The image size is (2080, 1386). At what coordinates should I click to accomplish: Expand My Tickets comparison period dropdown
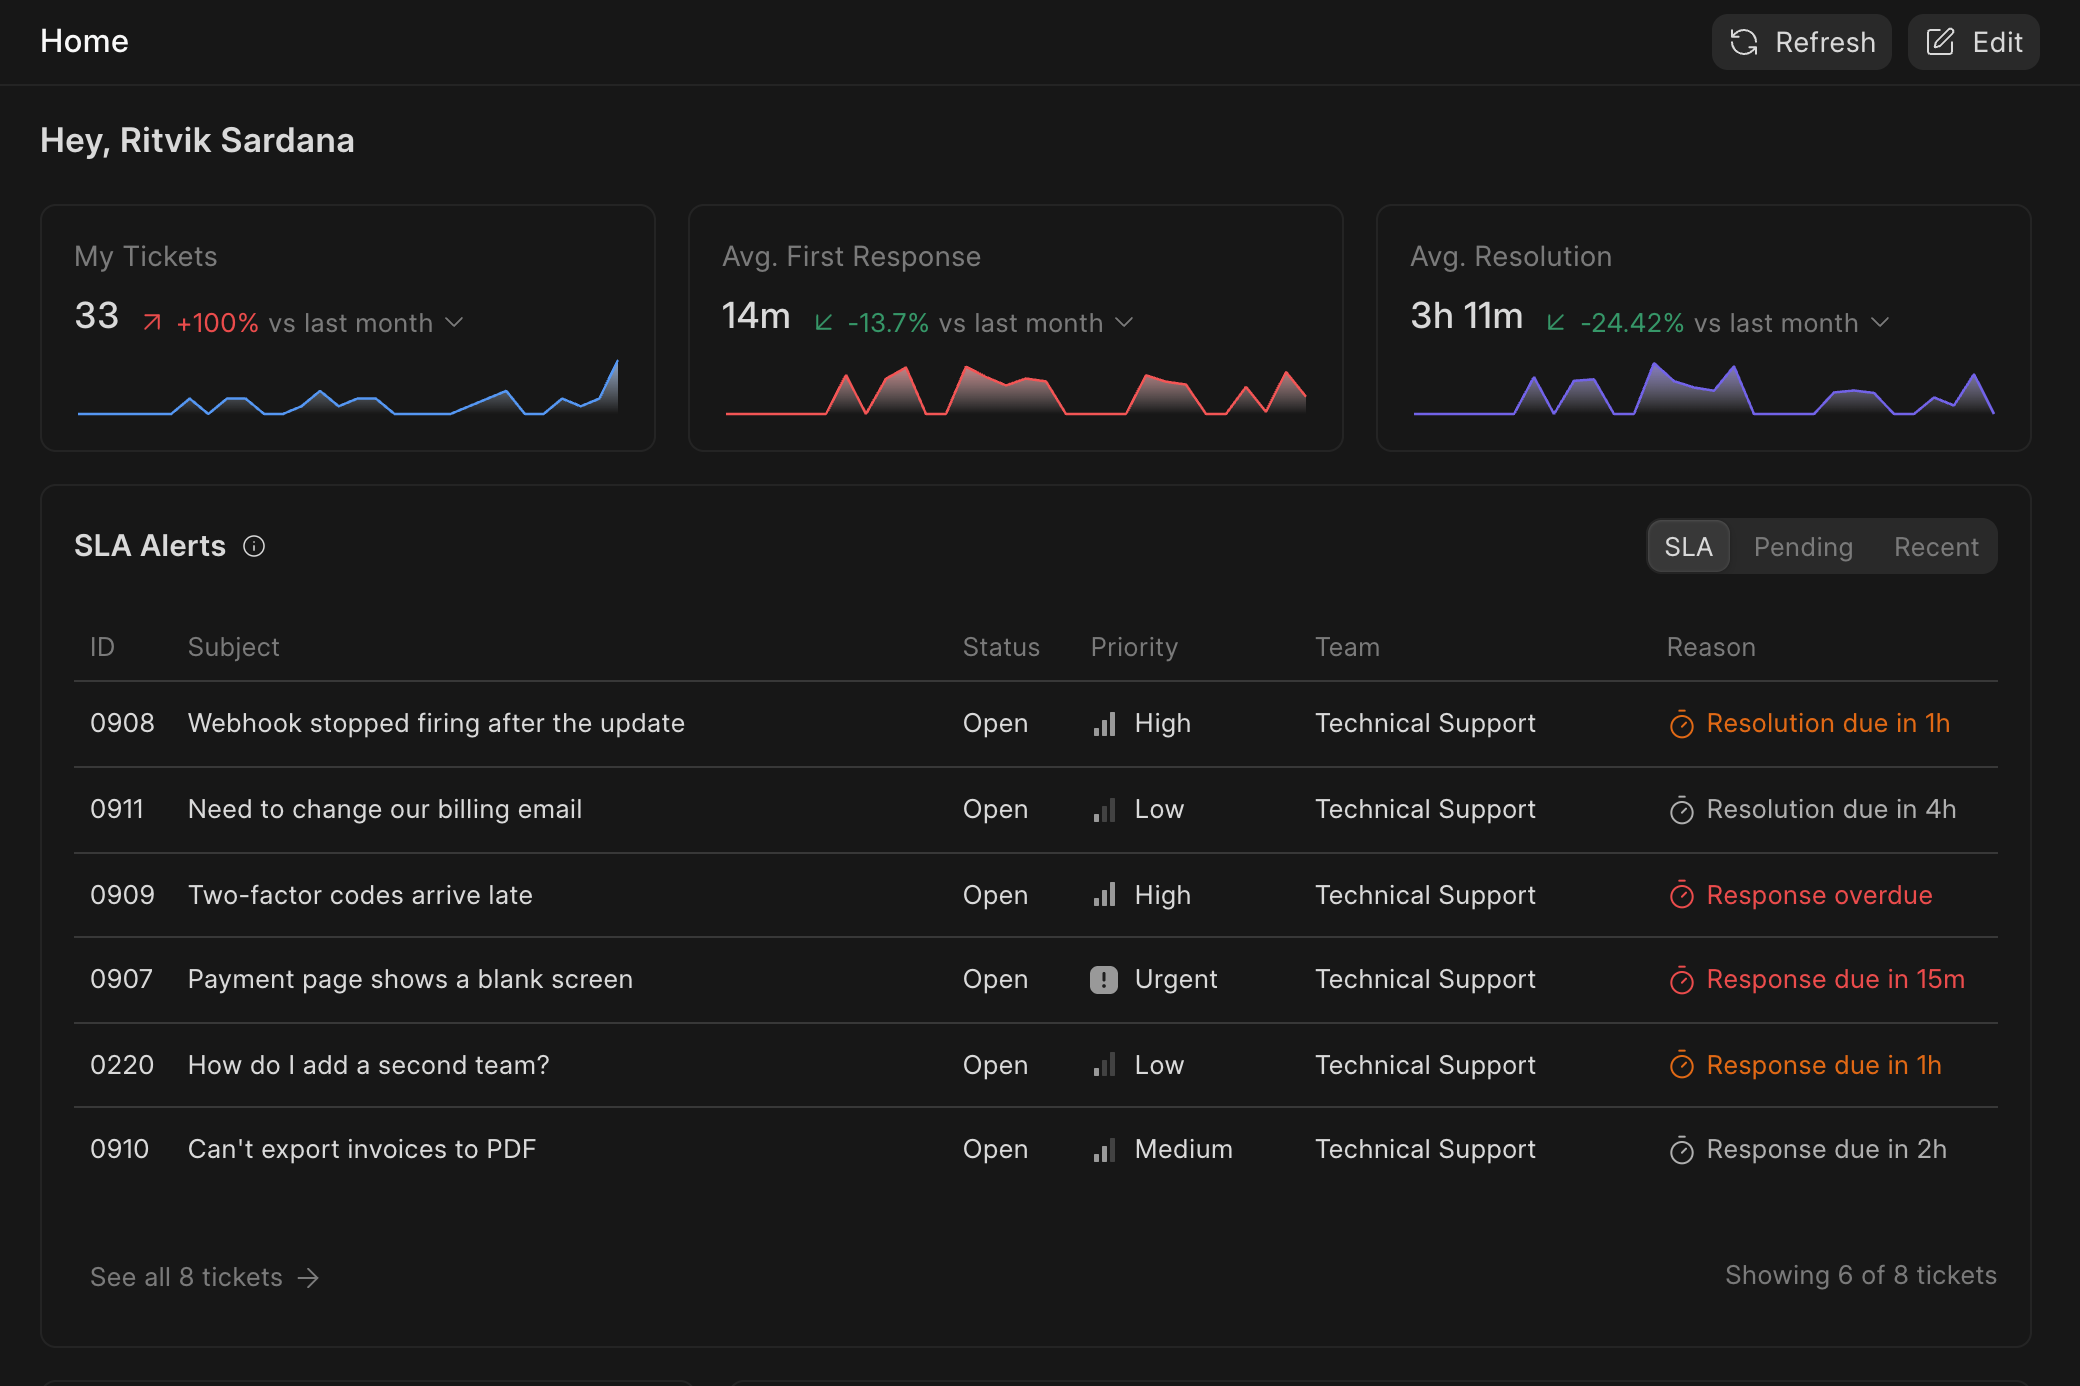[x=454, y=322]
